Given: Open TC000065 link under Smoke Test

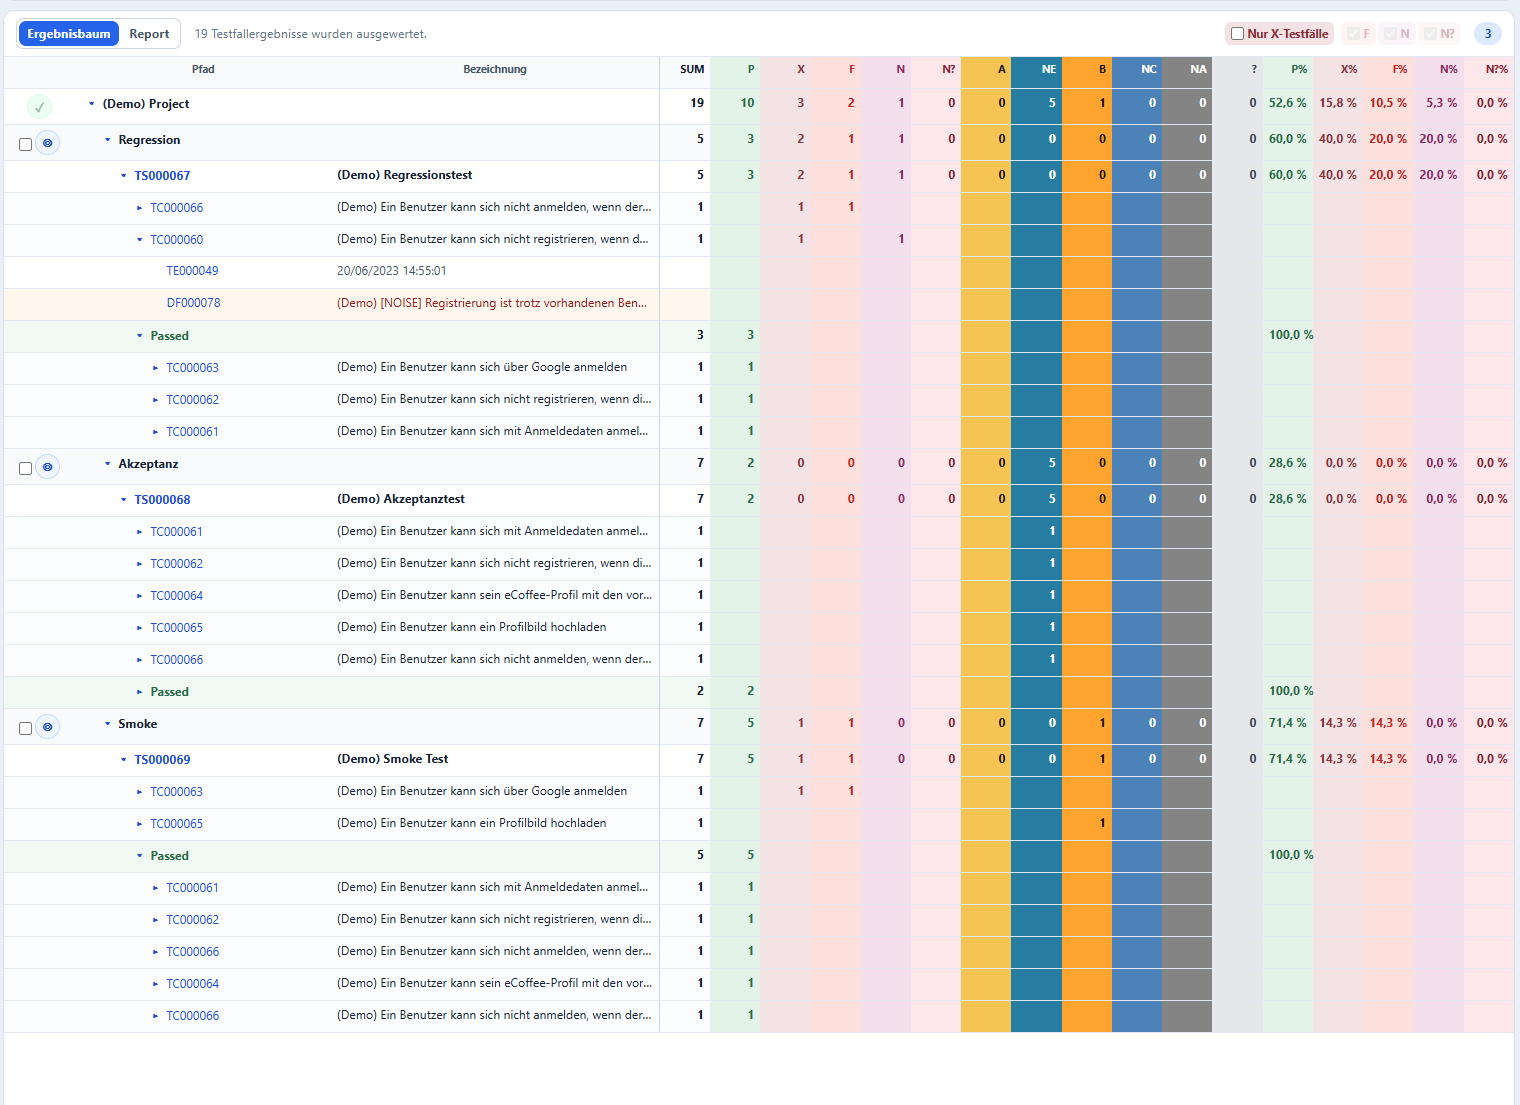Looking at the screenshot, I should 176,824.
